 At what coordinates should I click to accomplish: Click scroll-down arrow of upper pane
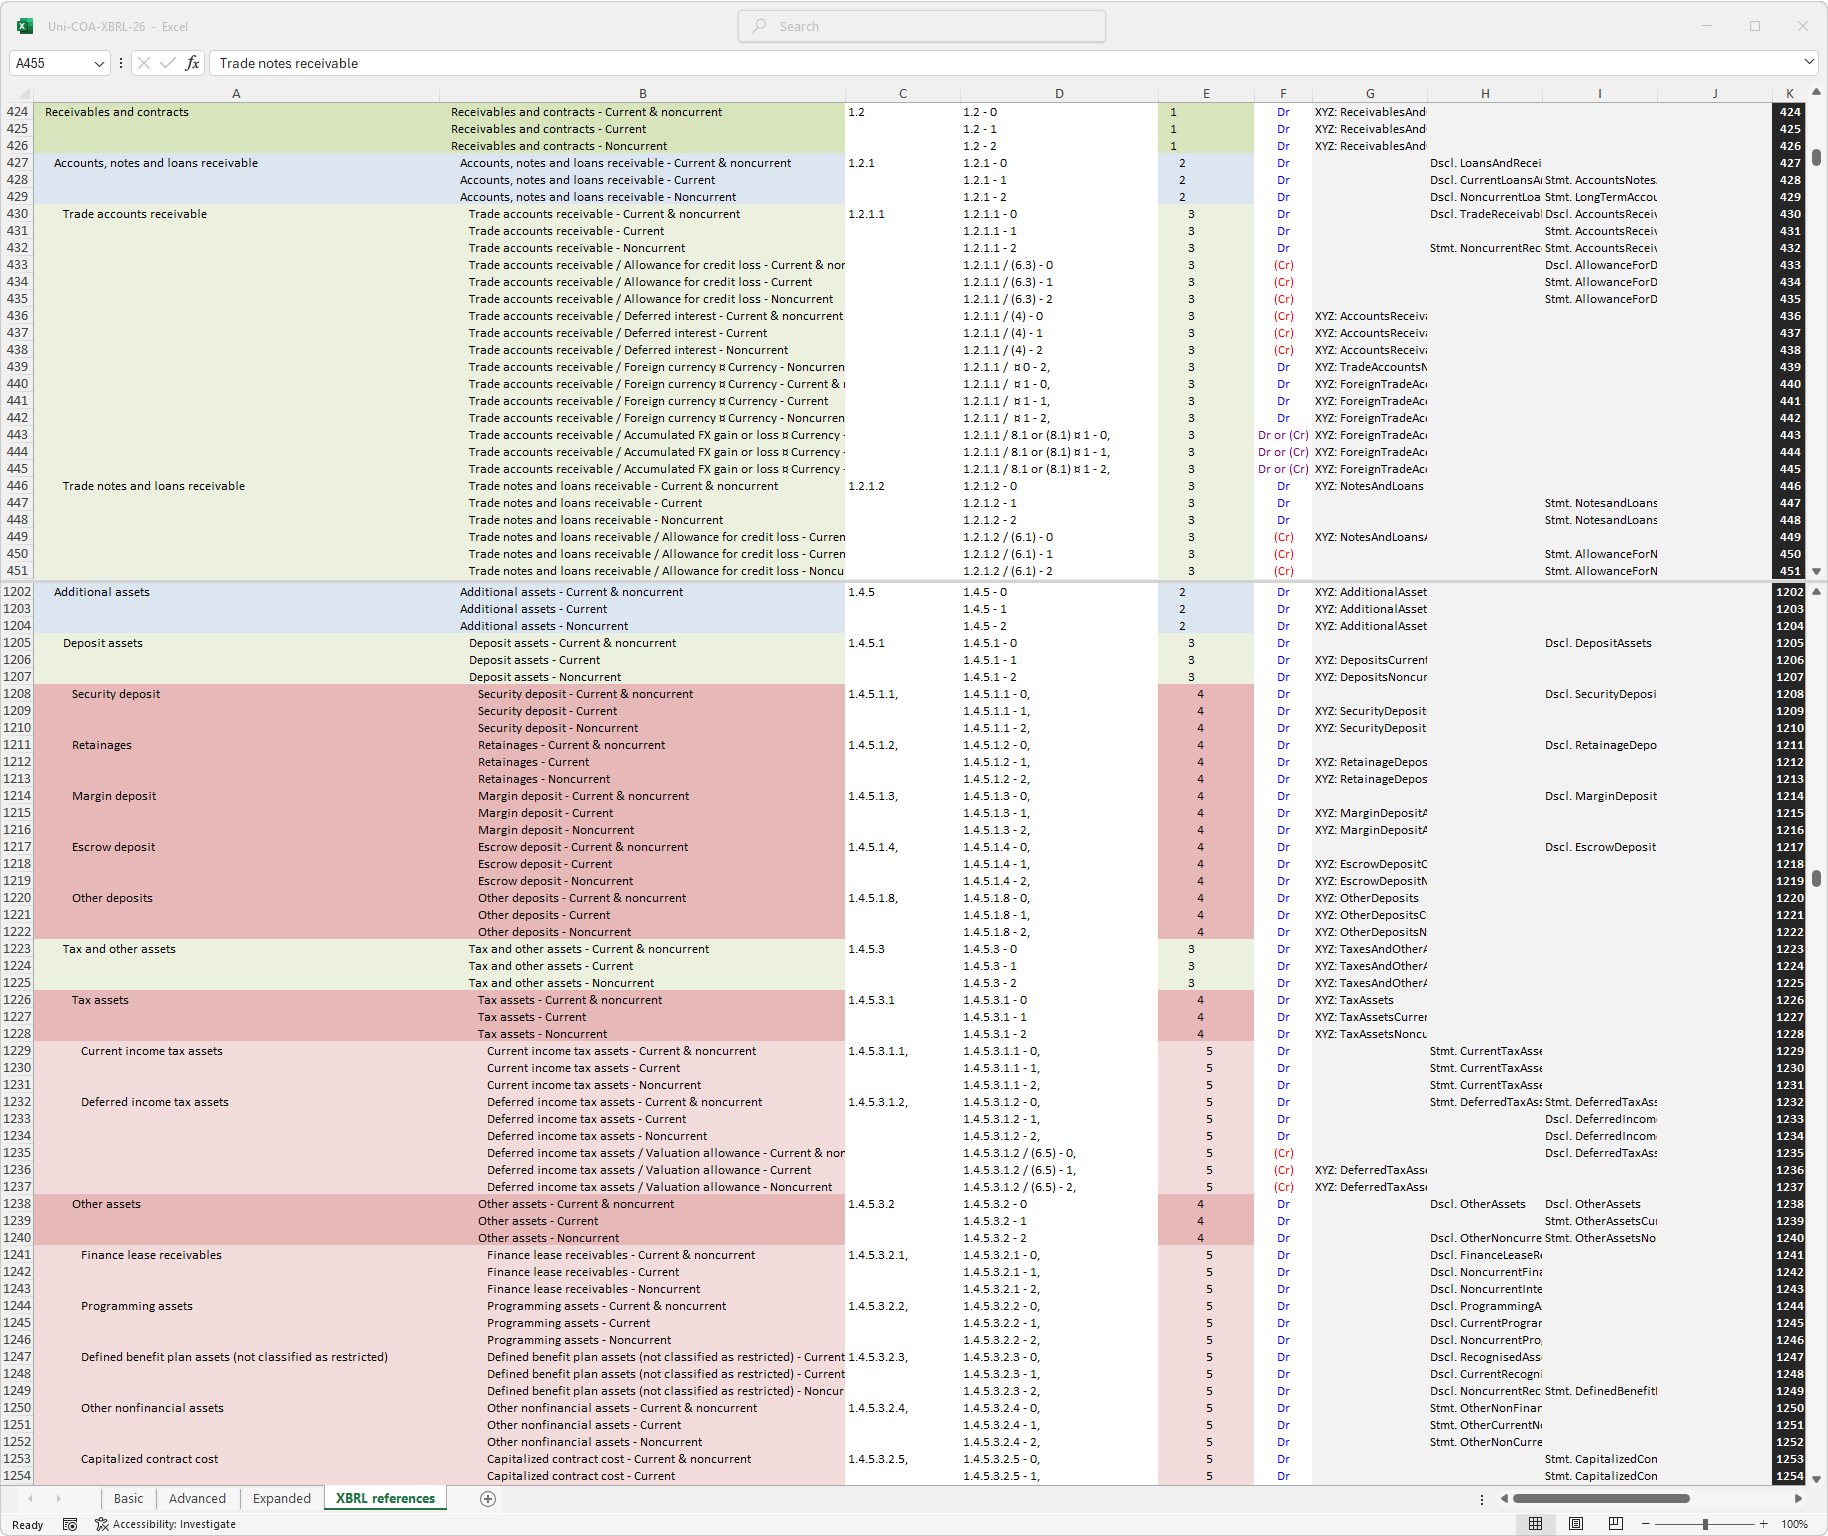1816,572
